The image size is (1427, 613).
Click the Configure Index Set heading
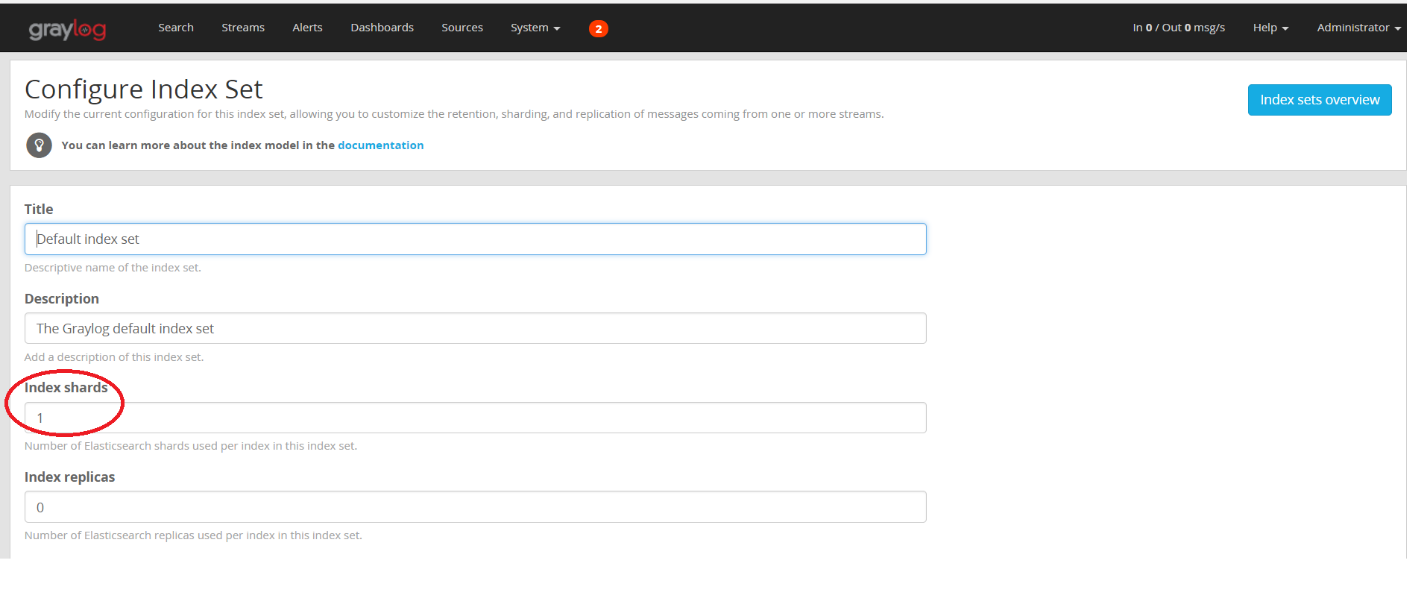pos(144,89)
